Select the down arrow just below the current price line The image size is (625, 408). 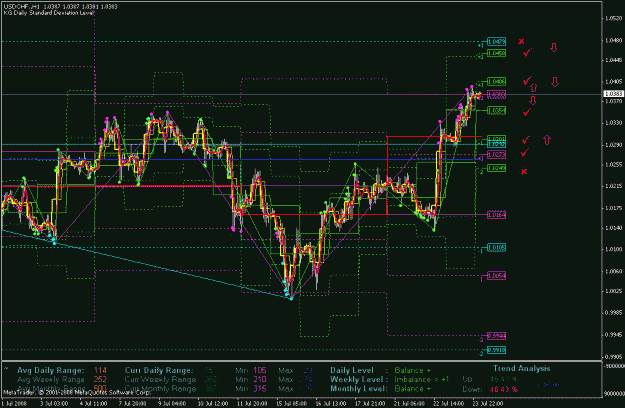coord(533,100)
